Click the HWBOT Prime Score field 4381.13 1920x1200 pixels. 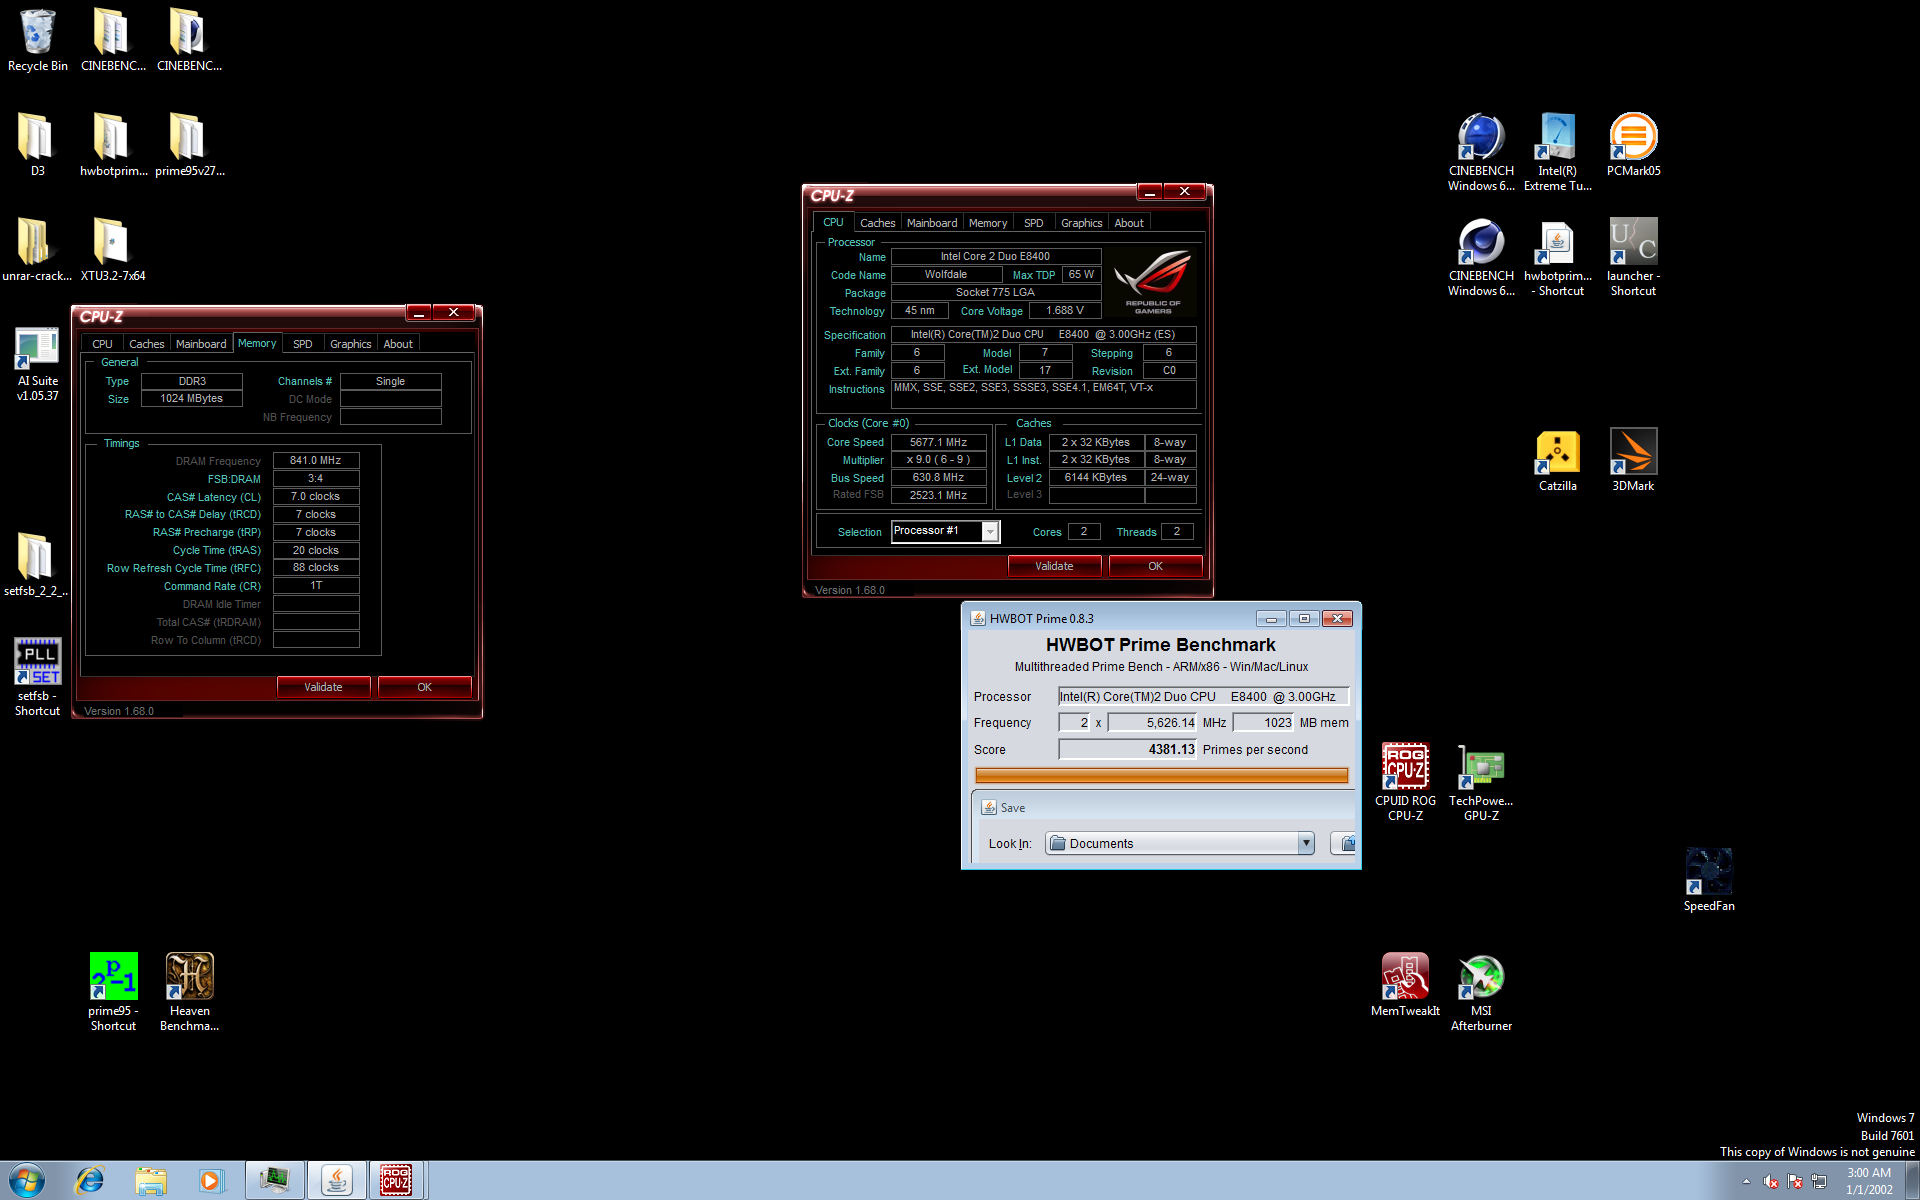coord(1127,749)
